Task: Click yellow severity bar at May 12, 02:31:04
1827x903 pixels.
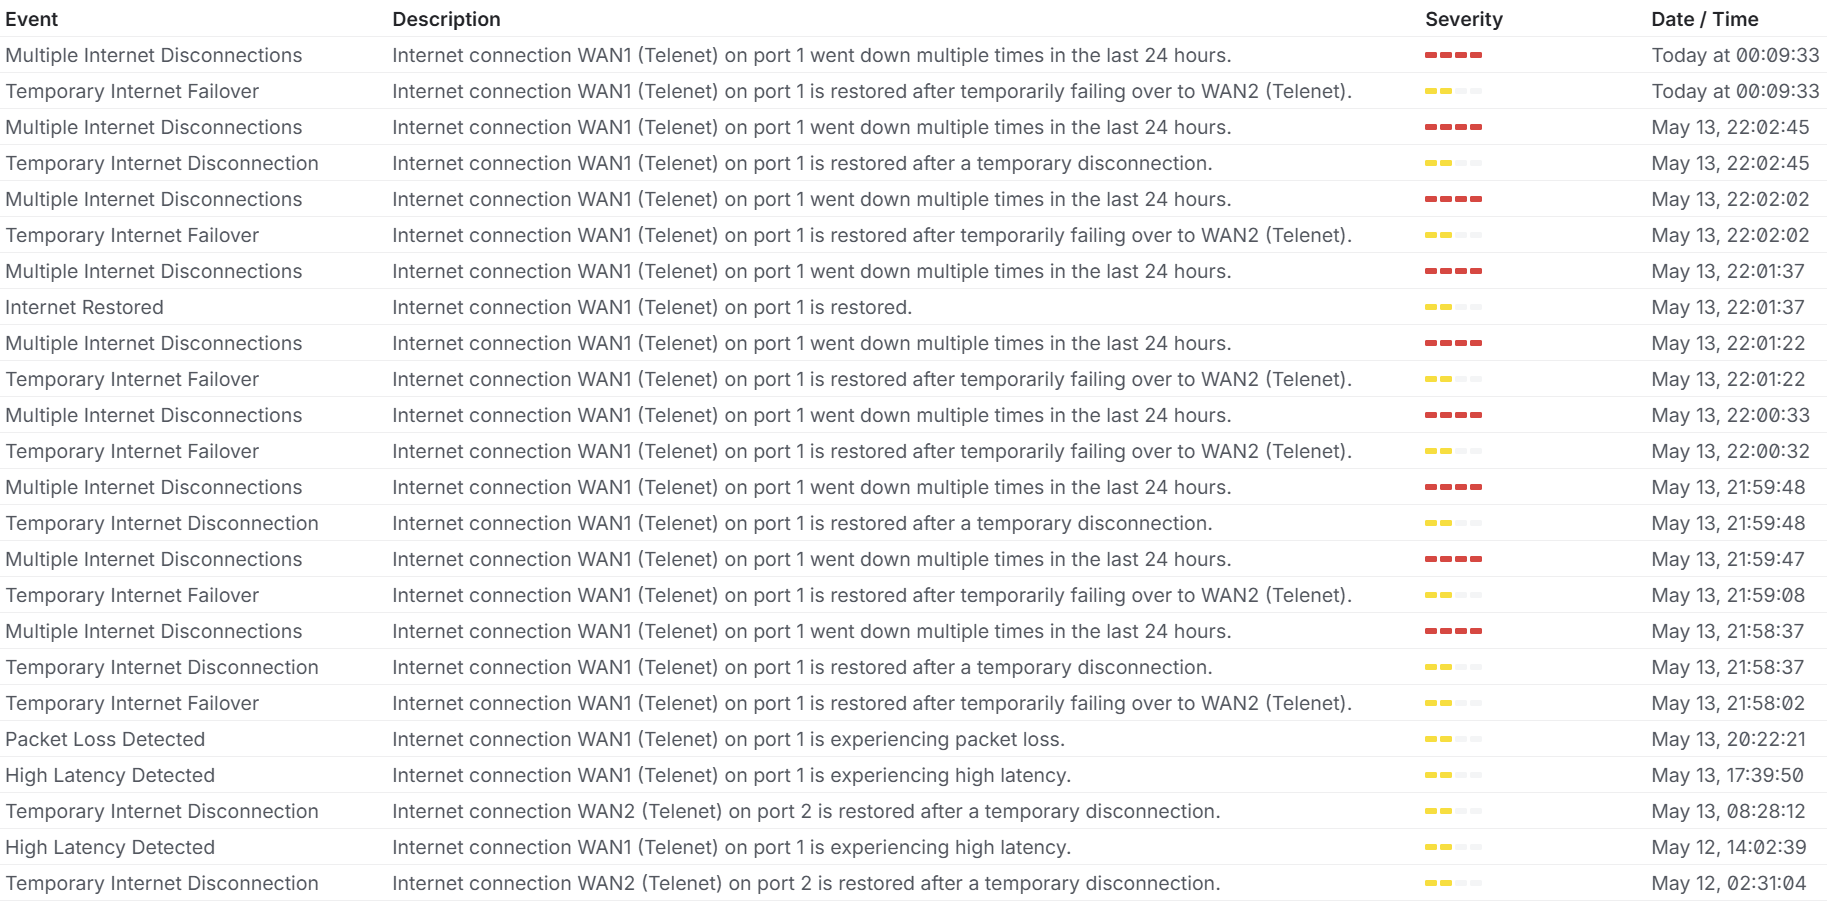Action: pos(1453,883)
